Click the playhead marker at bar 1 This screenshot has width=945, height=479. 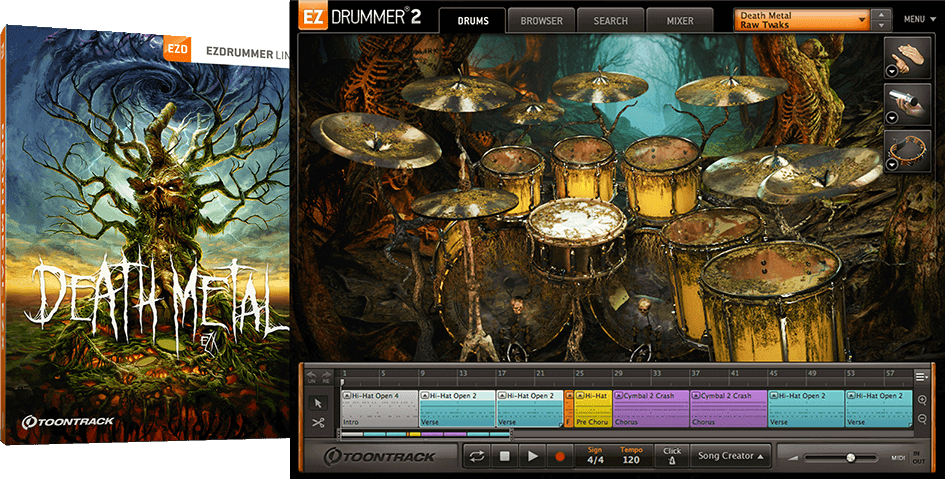point(342,382)
